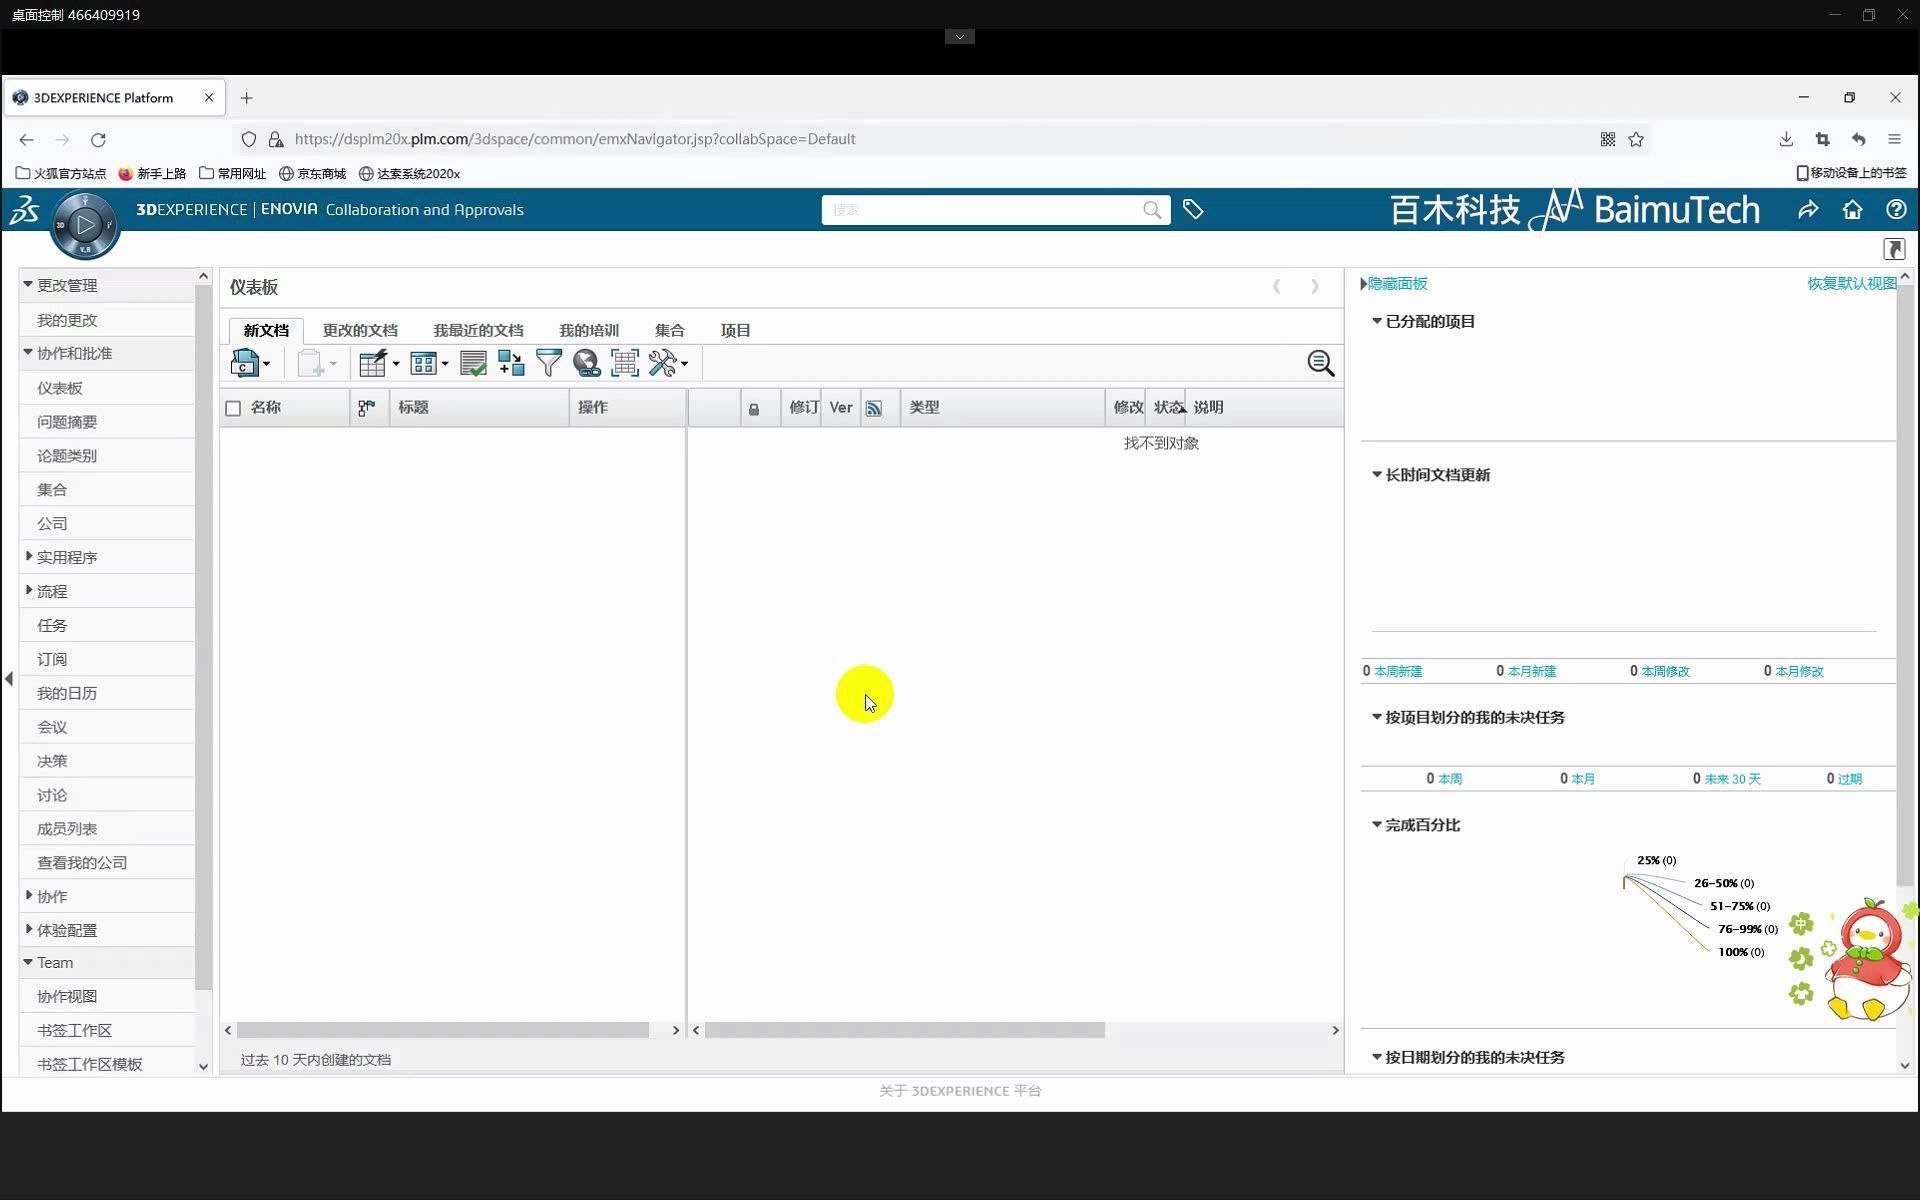Image resolution: width=1920 pixels, height=1200 pixels.
Task: Click the grid frame toolbar icon
Action: [x=625, y=363]
